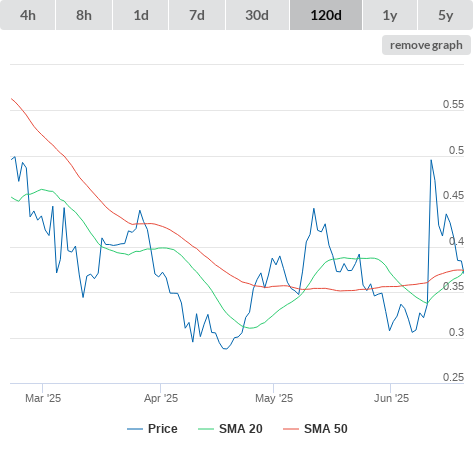Click the May '25 axis label
This screenshot has height=455, width=474.
tap(274, 398)
